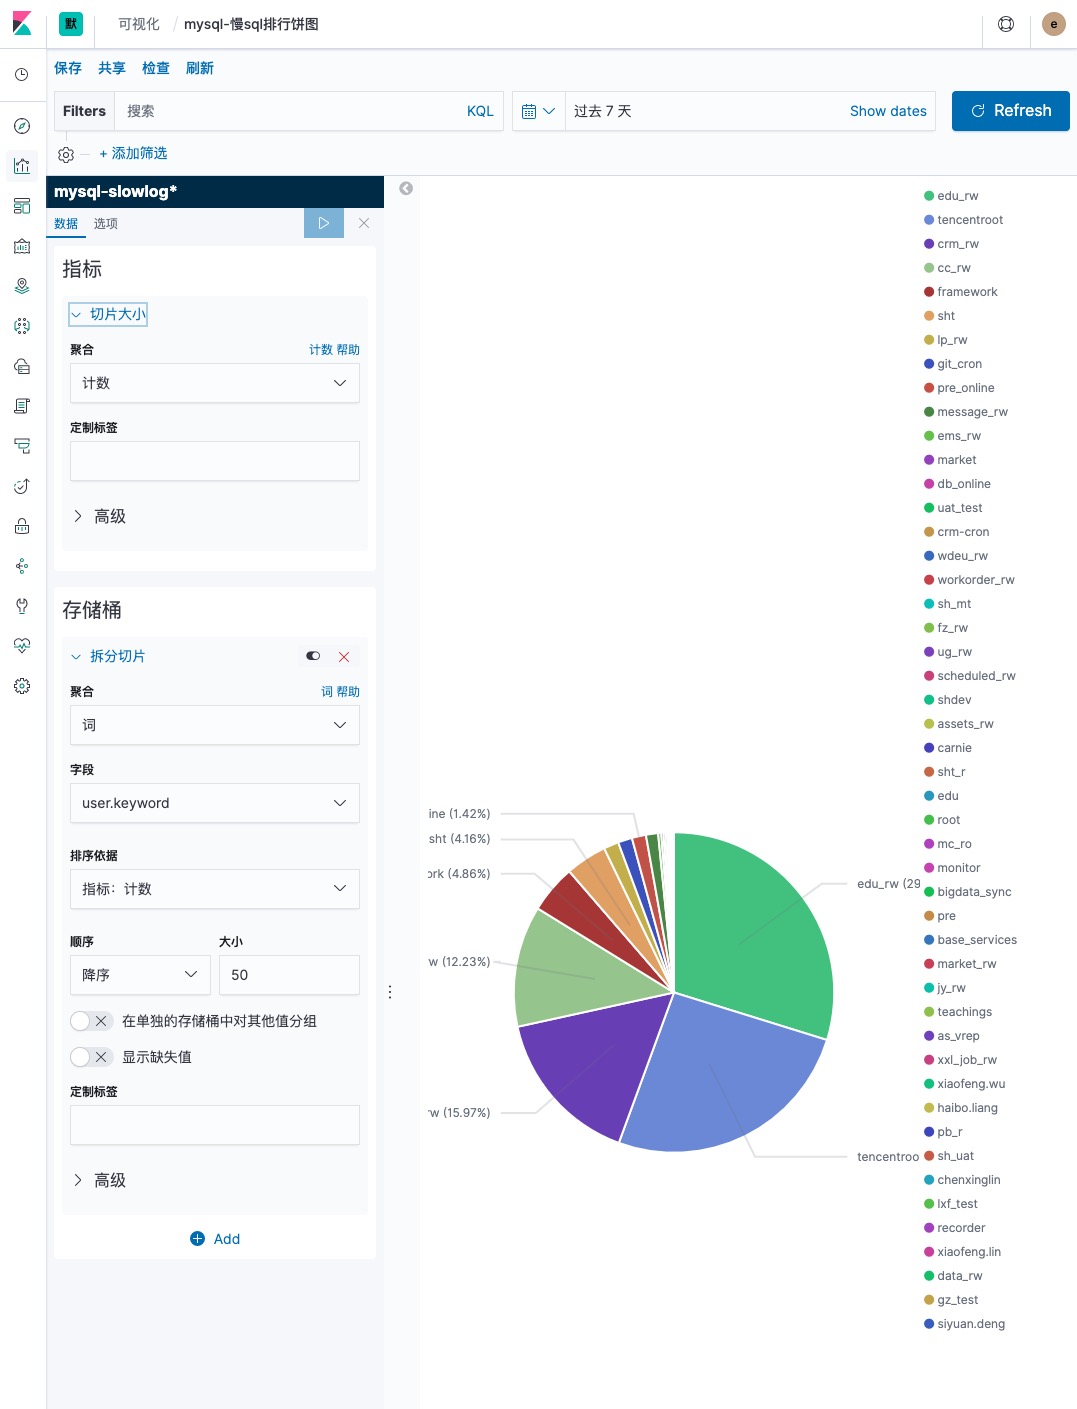Viewport: 1077px width, 1409px height.
Task: Click 可视化 breadcrumb
Action: click(x=139, y=24)
